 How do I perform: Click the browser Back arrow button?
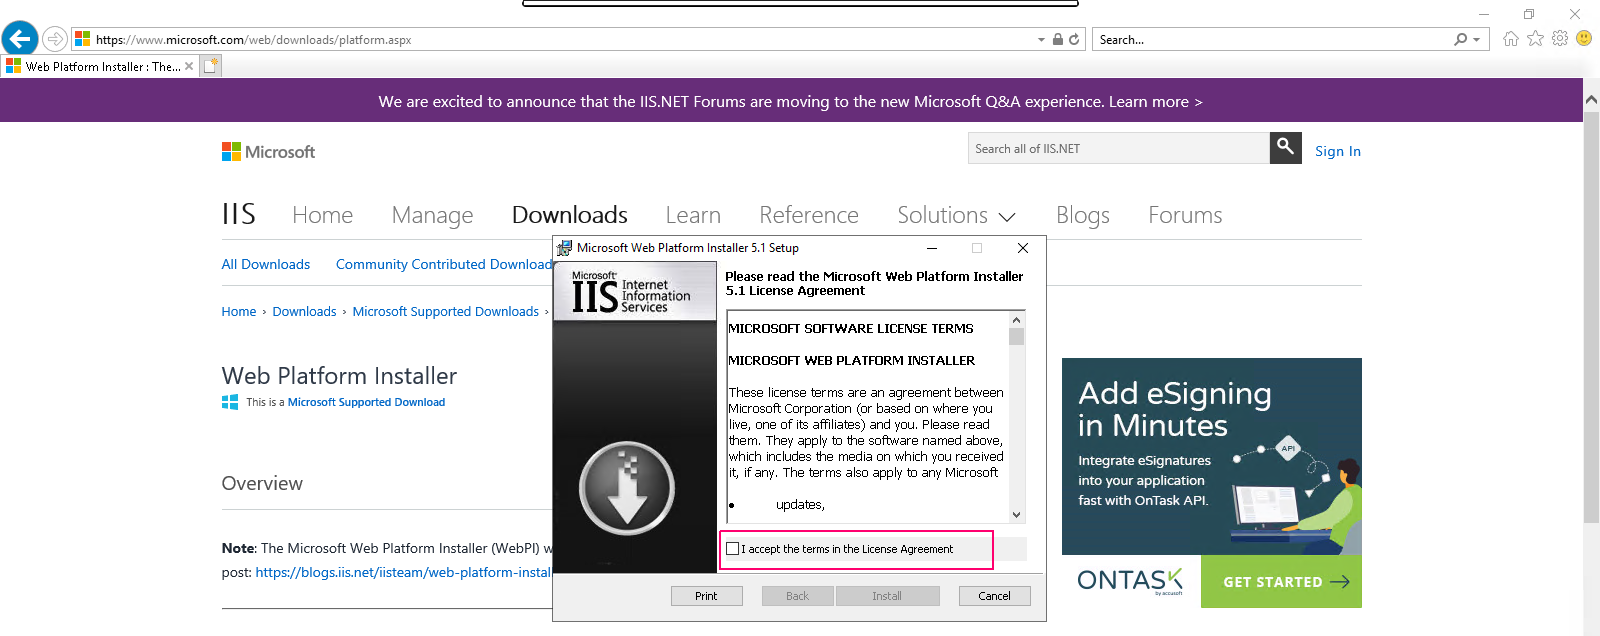(x=20, y=39)
